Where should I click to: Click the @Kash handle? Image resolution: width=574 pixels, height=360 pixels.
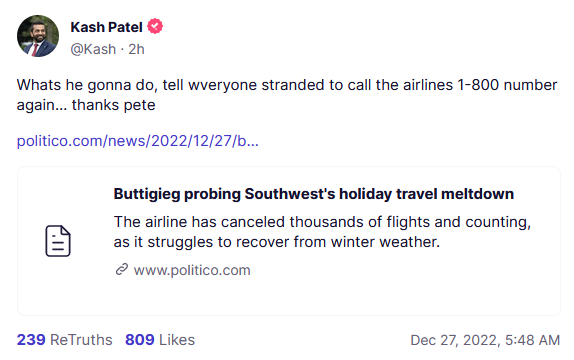coord(93,49)
